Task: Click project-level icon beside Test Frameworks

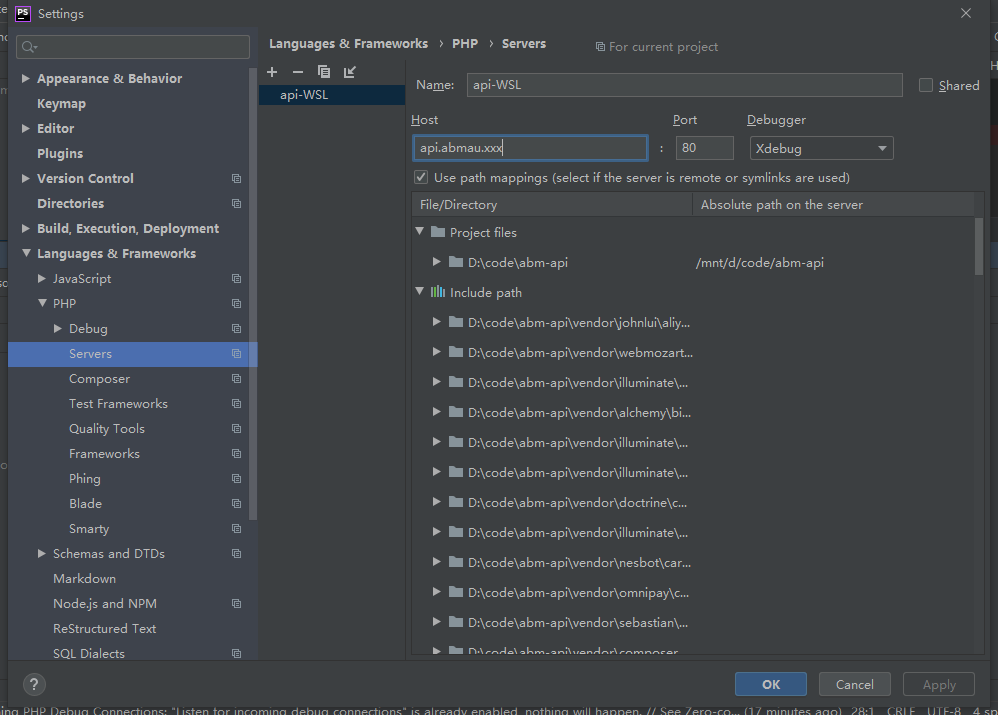Action: tap(236, 404)
